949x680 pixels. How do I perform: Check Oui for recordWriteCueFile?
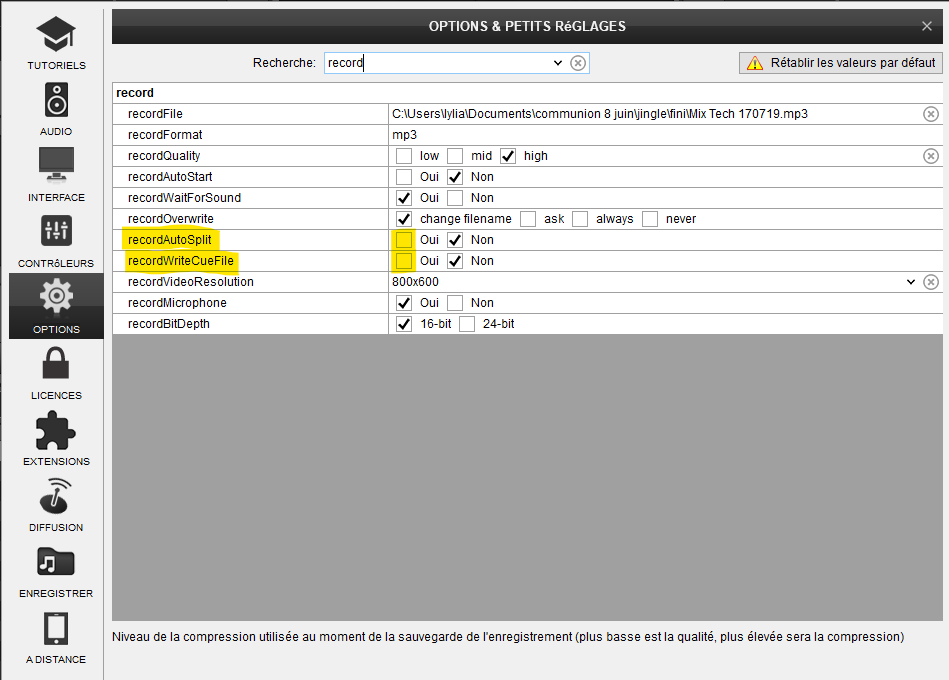[404, 261]
